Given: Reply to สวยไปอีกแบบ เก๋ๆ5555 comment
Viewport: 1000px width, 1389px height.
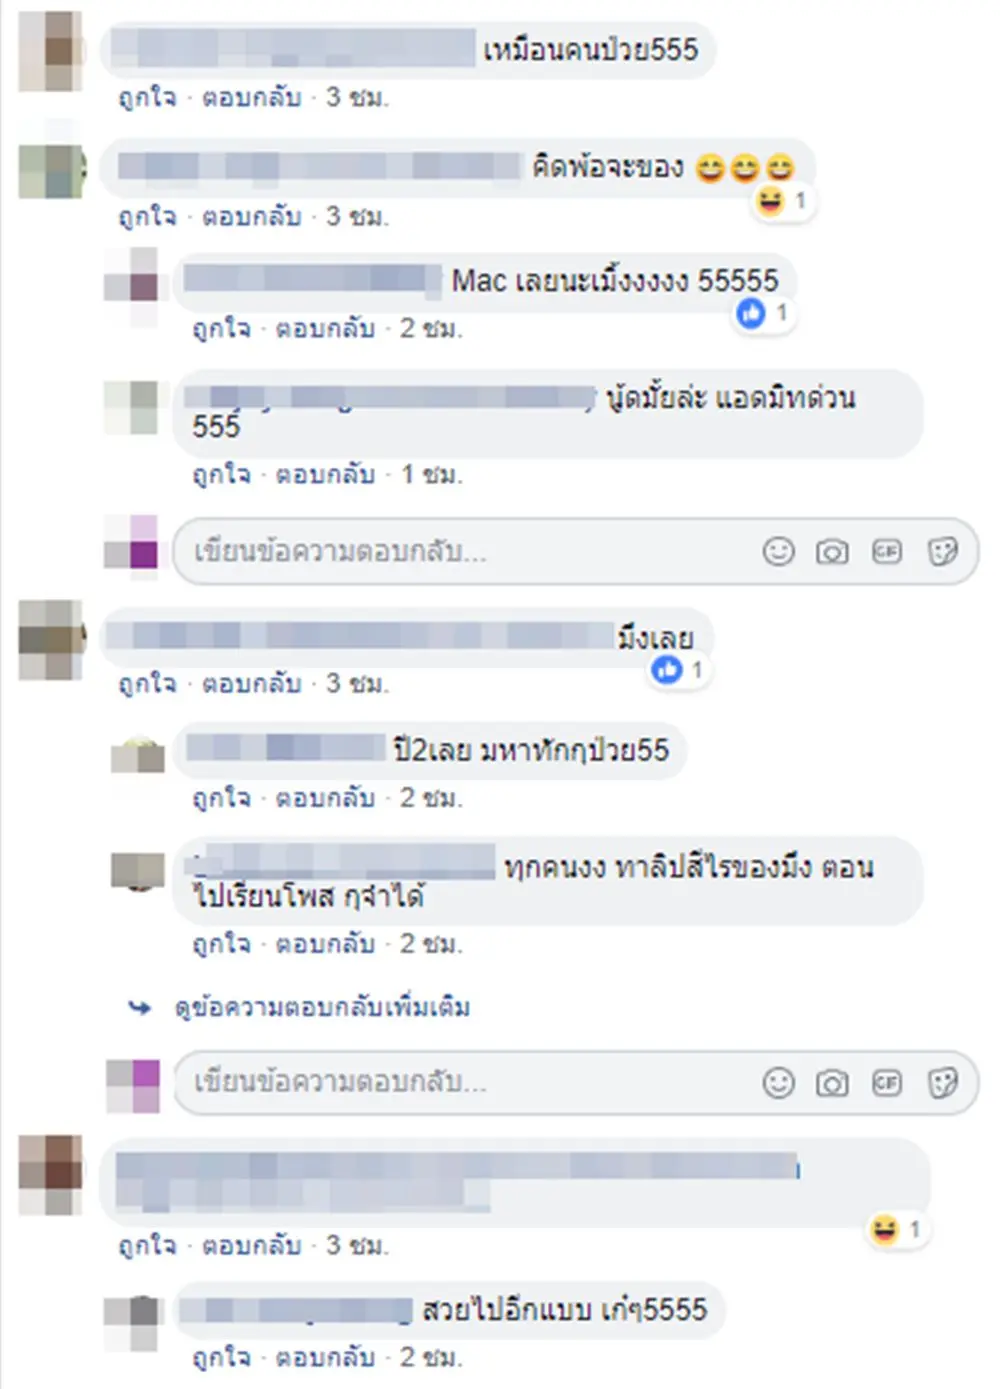Looking at the screenshot, I should point(325,1357).
